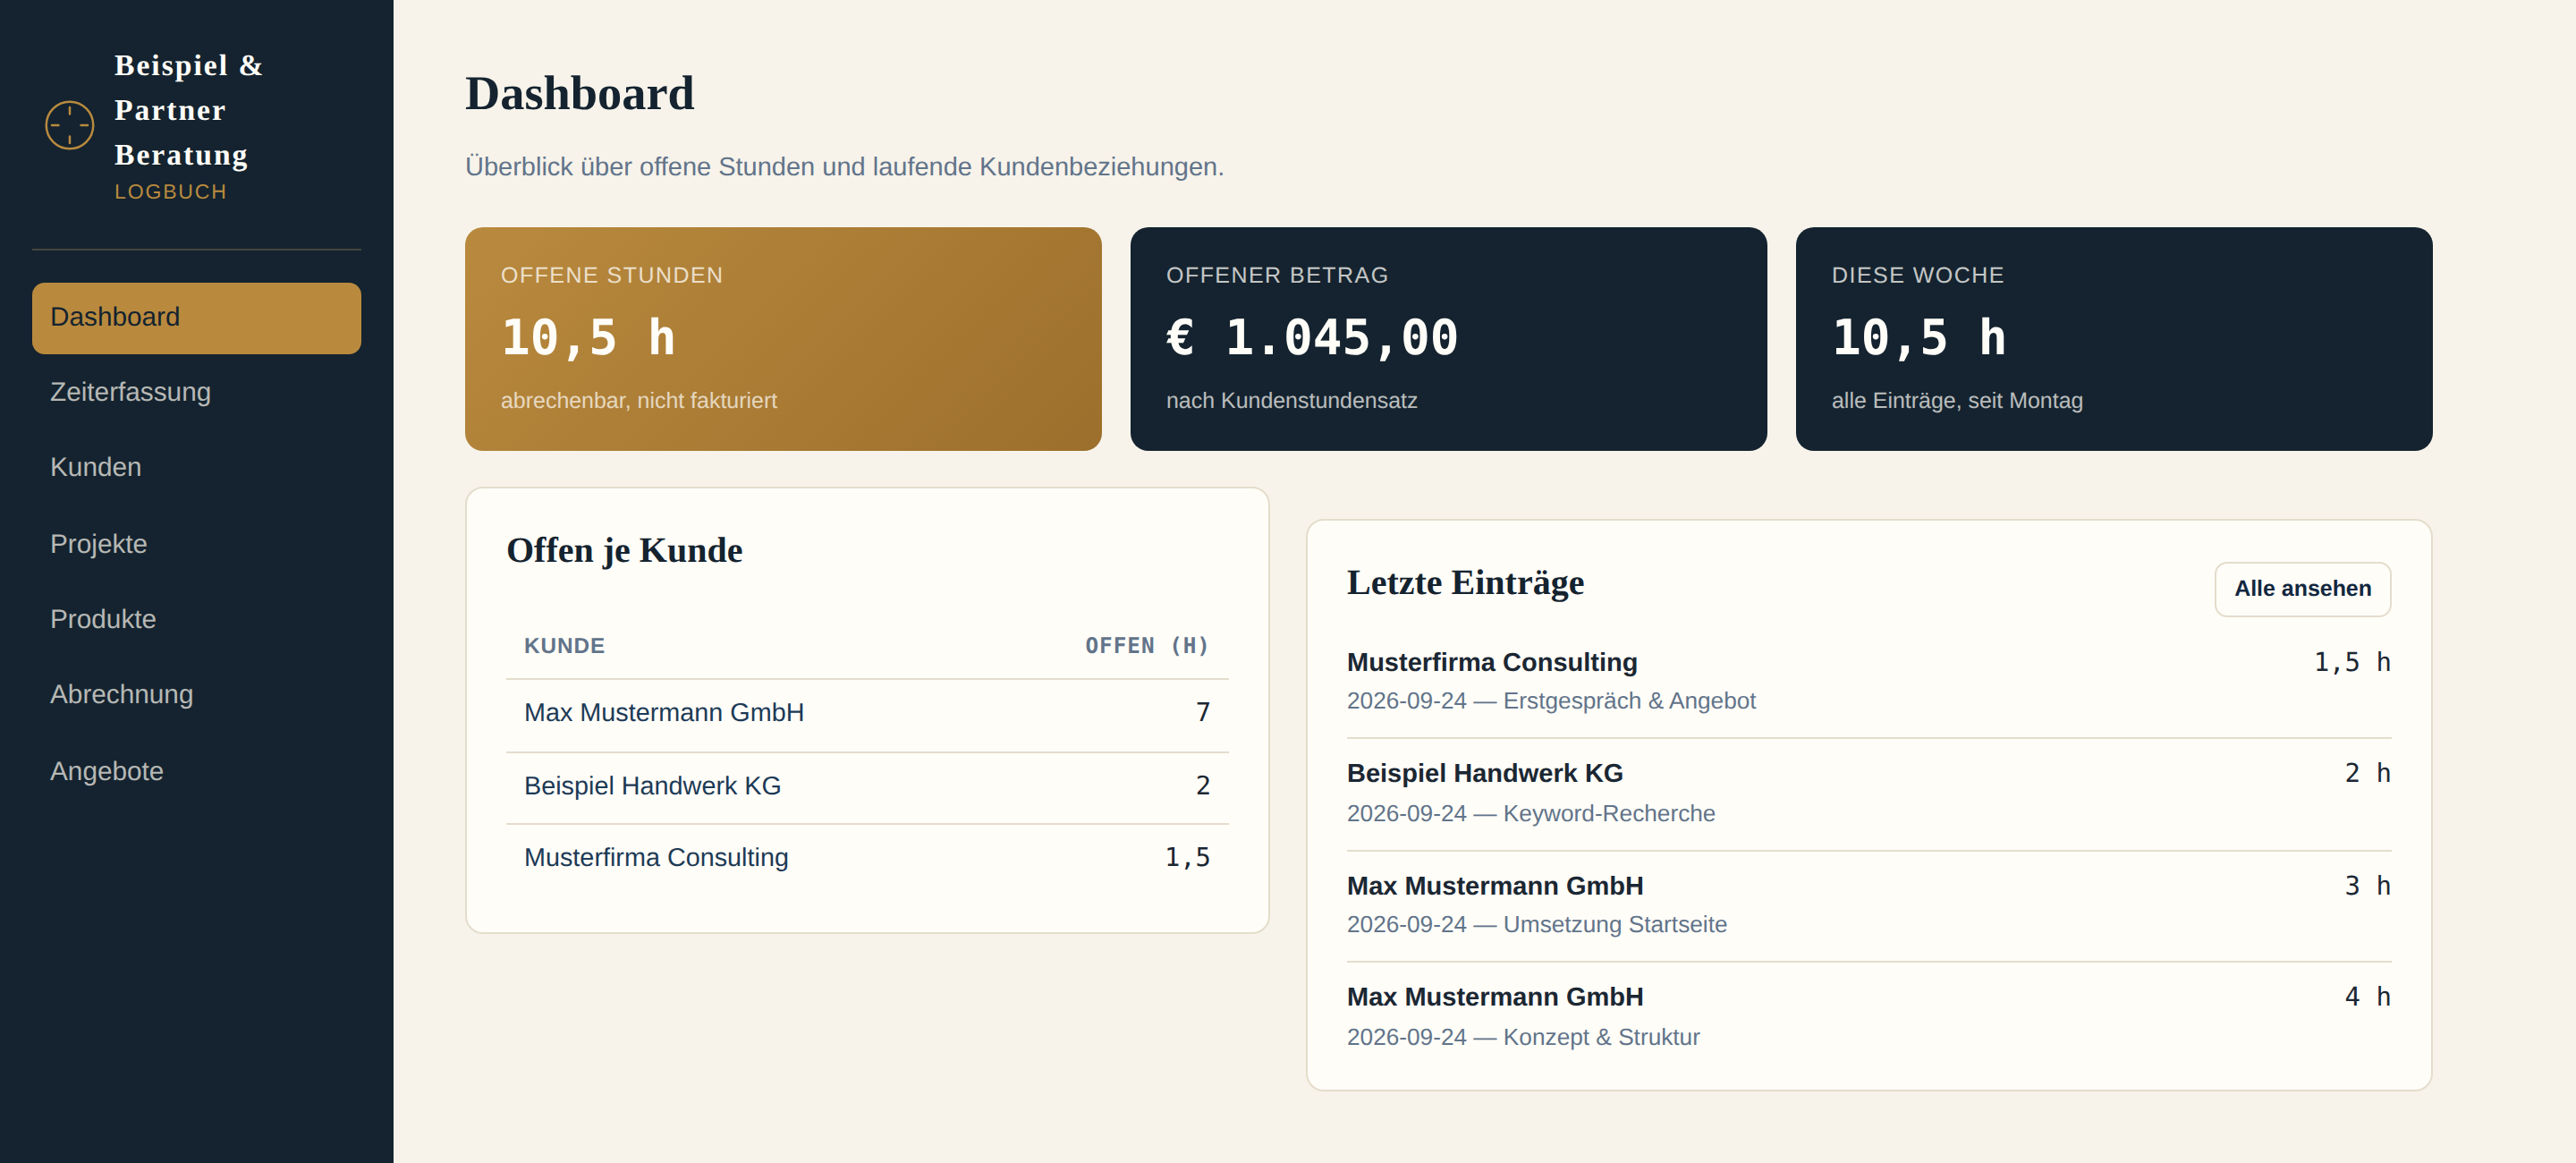Click the KUNDE column header
The width and height of the screenshot is (2576, 1163).
564,646
